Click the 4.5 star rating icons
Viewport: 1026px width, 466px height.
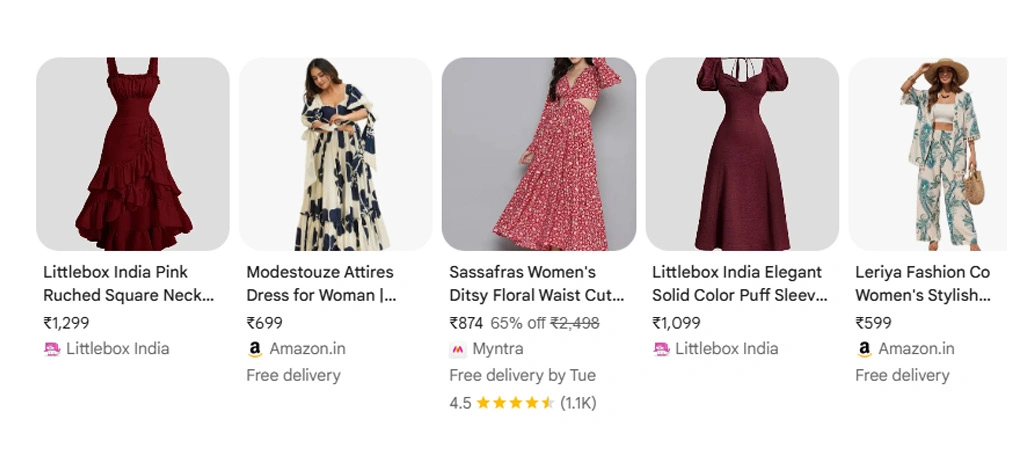tap(515, 403)
